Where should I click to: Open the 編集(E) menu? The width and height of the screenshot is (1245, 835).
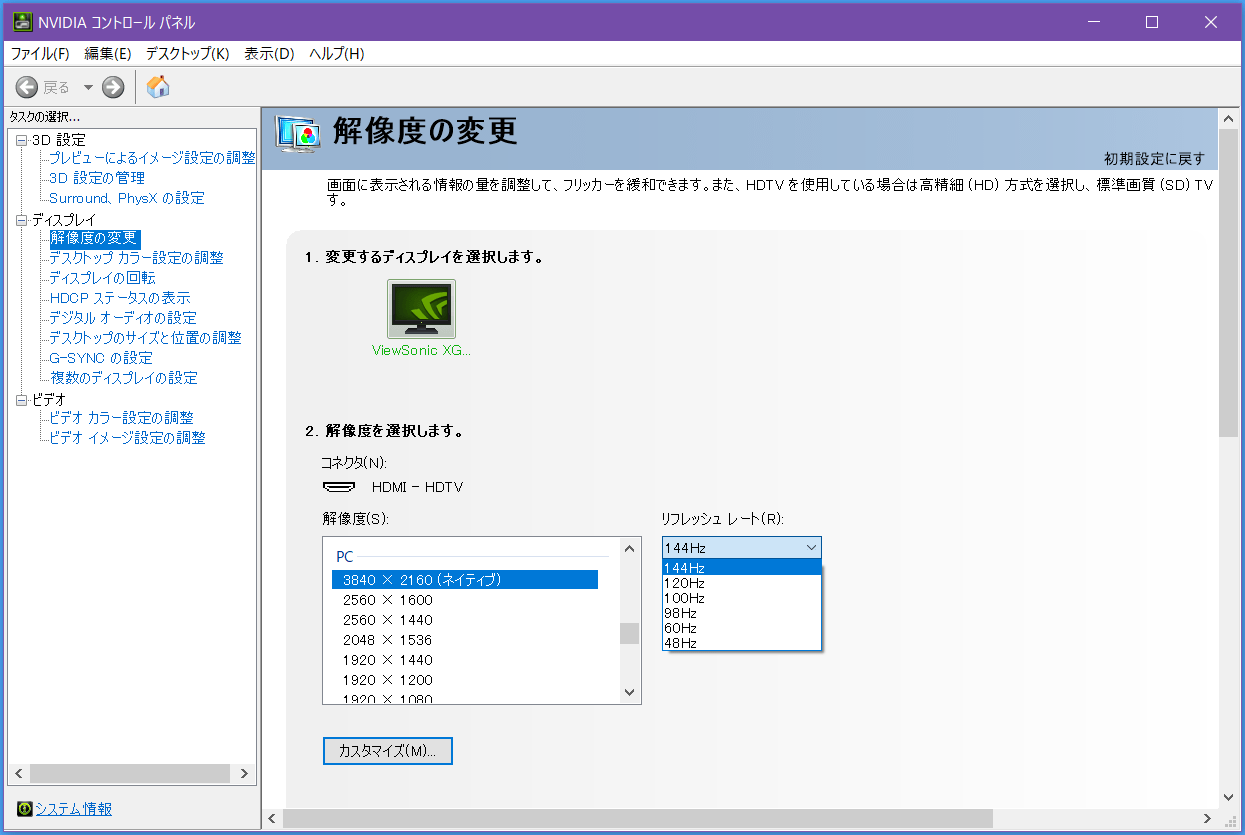pyautogui.click(x=108, y=53)
